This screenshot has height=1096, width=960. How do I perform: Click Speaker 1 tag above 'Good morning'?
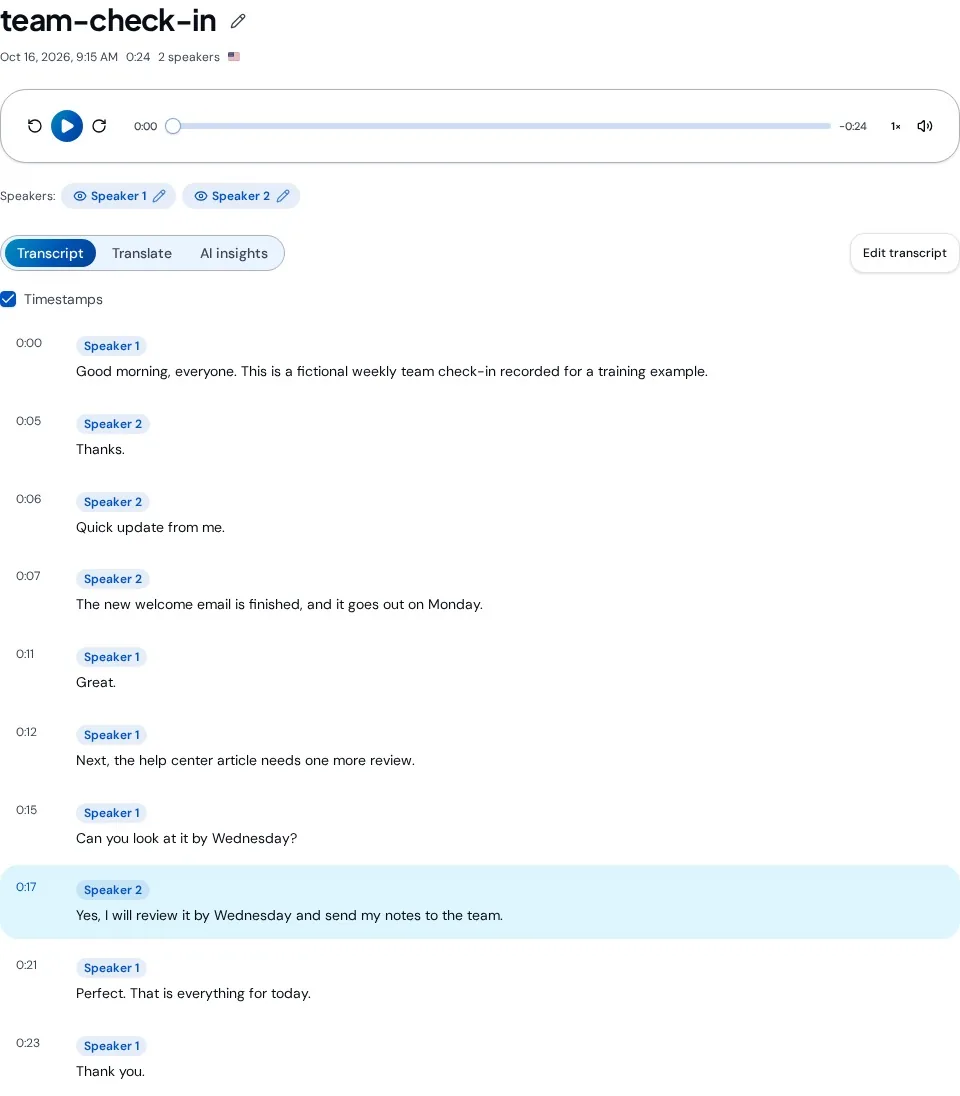[x=112, y=346]
